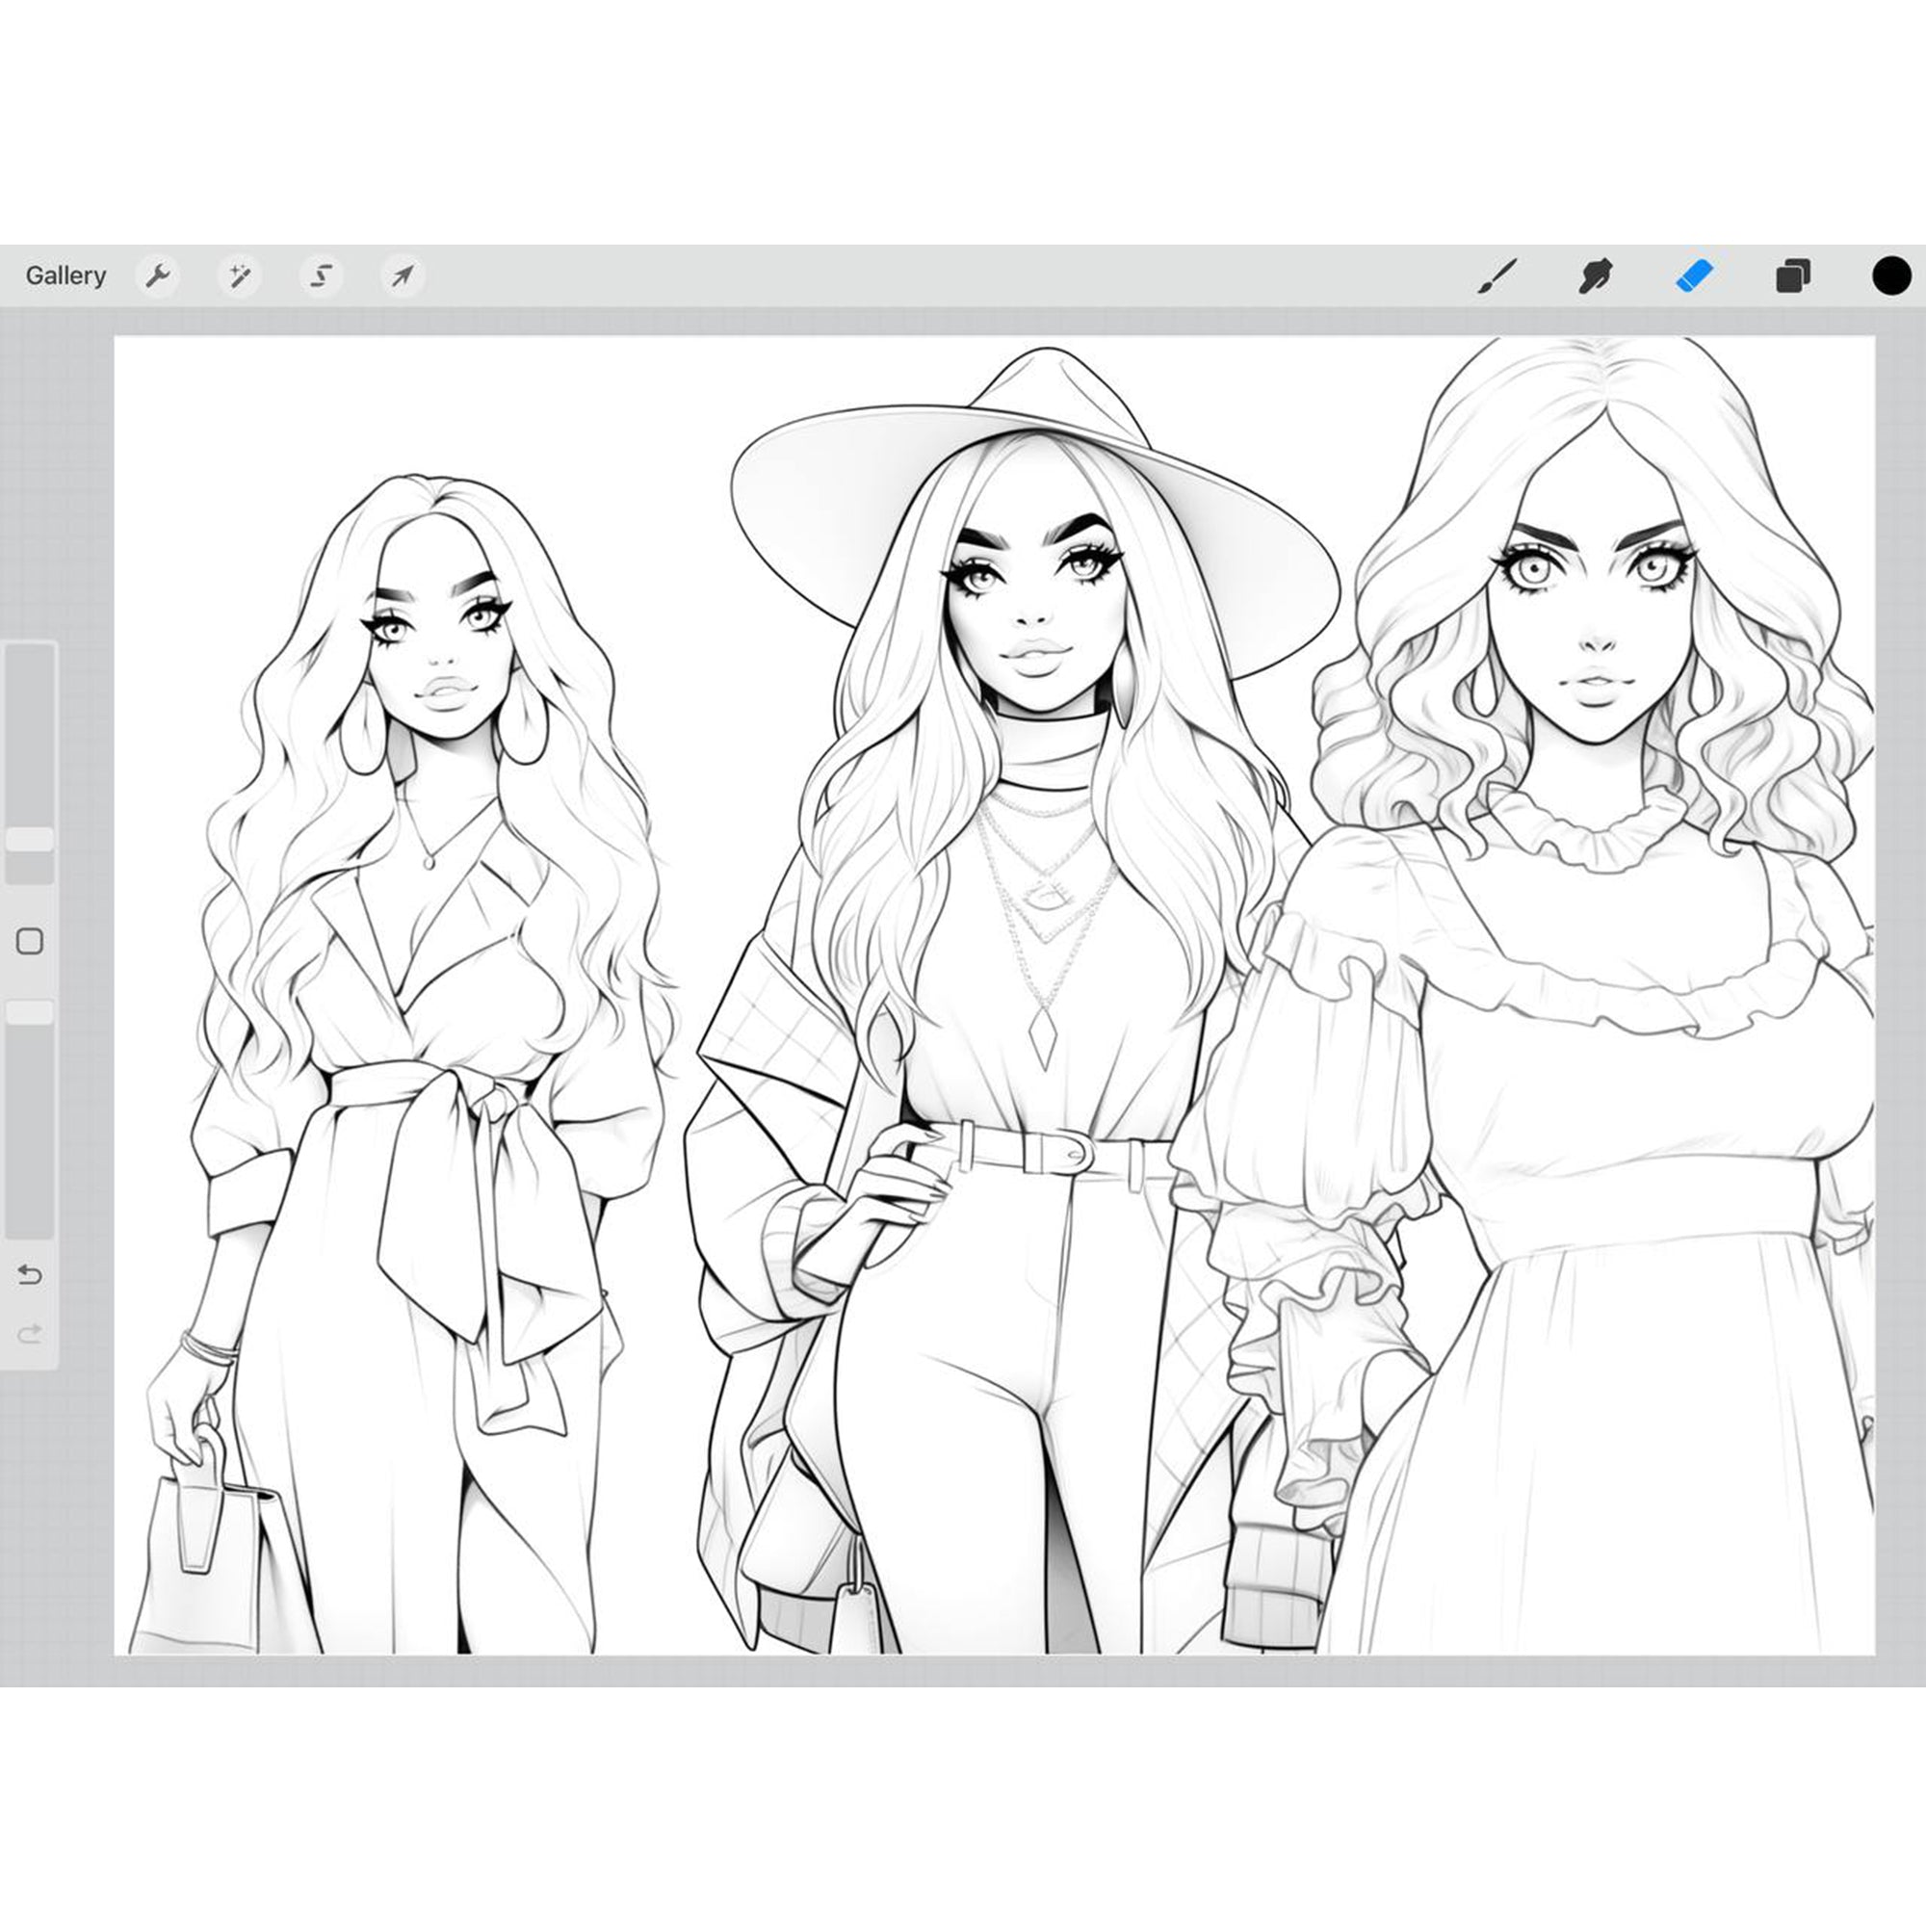The image size is (1926, 1932).
Task: Open the Layers panel
Action: [1791, 274]
